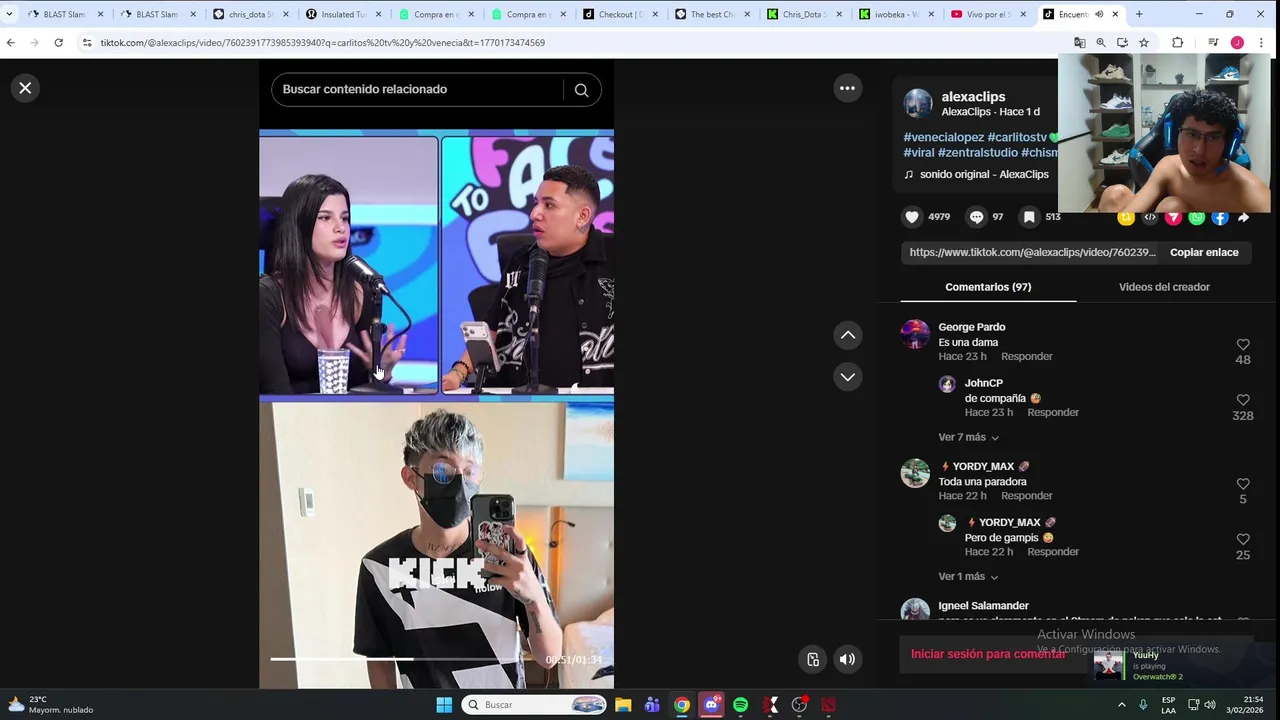Reply to JohnCP's comment
This screenshot has height=720, width=1280.
[1053, 413]
